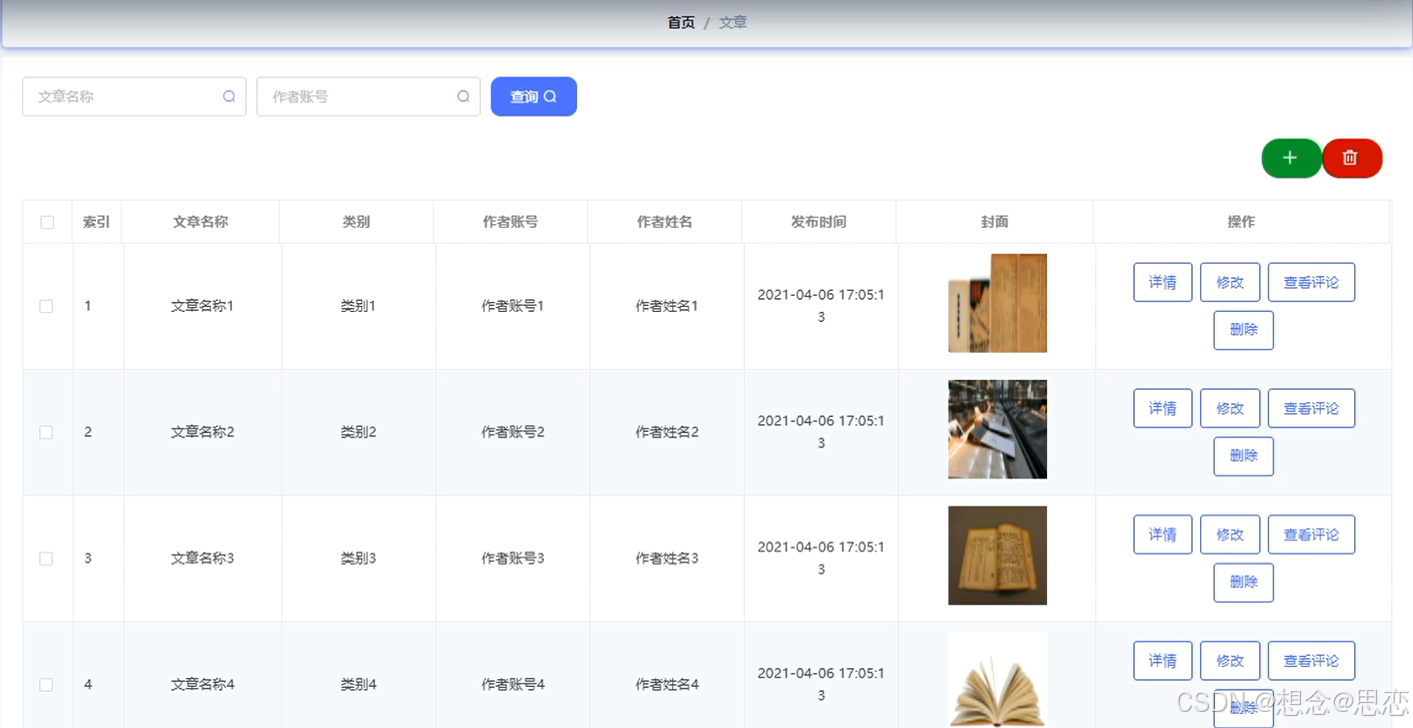This screenshot has height=728, width=1413.
Task: Open 详情 for 文章名称2
Action: tap(1163, 408)
